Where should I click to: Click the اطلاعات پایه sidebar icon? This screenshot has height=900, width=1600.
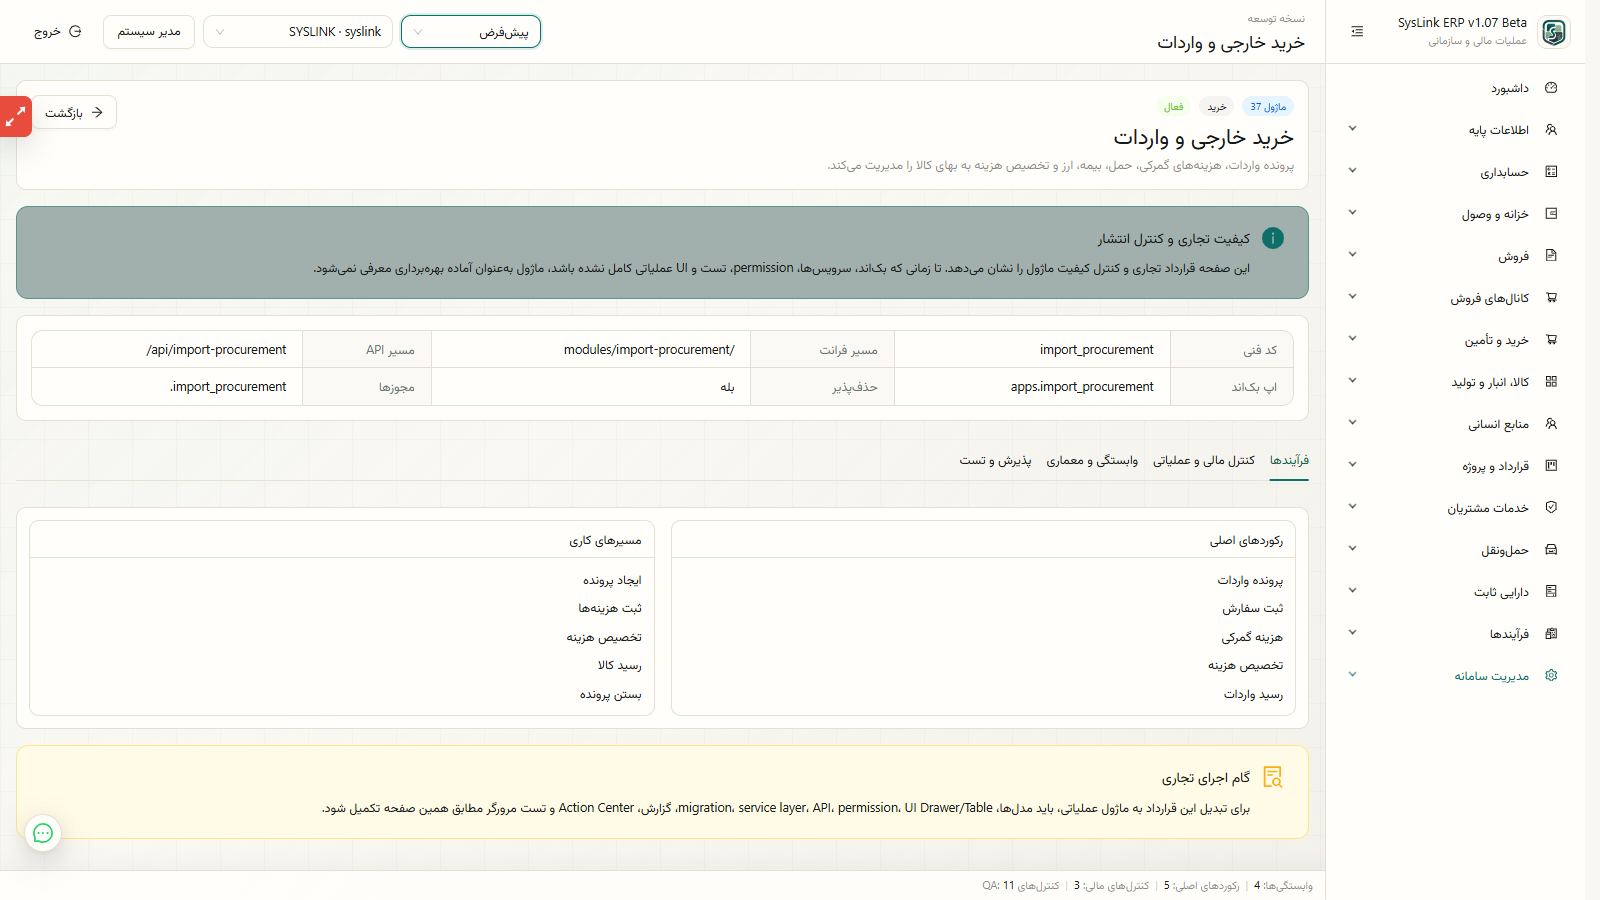pos(1551,130)
